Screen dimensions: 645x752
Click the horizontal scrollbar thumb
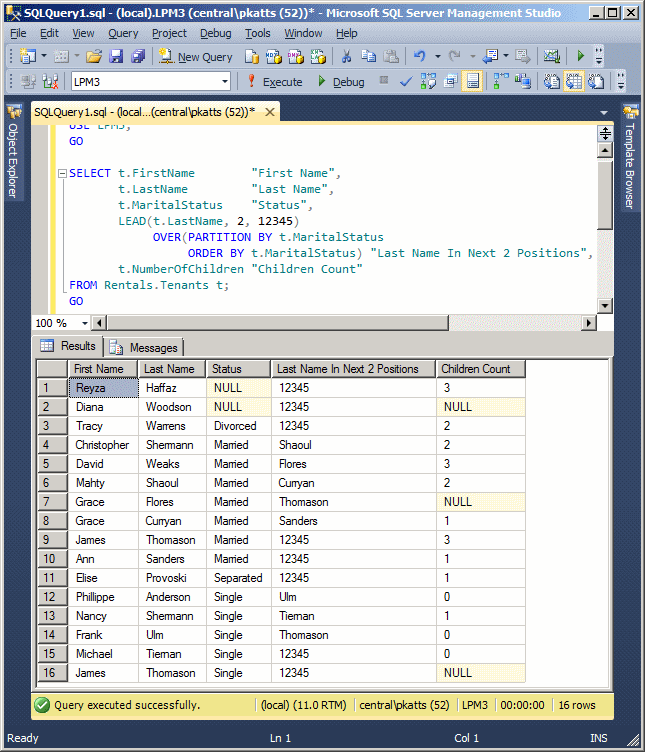pos(278,323)
